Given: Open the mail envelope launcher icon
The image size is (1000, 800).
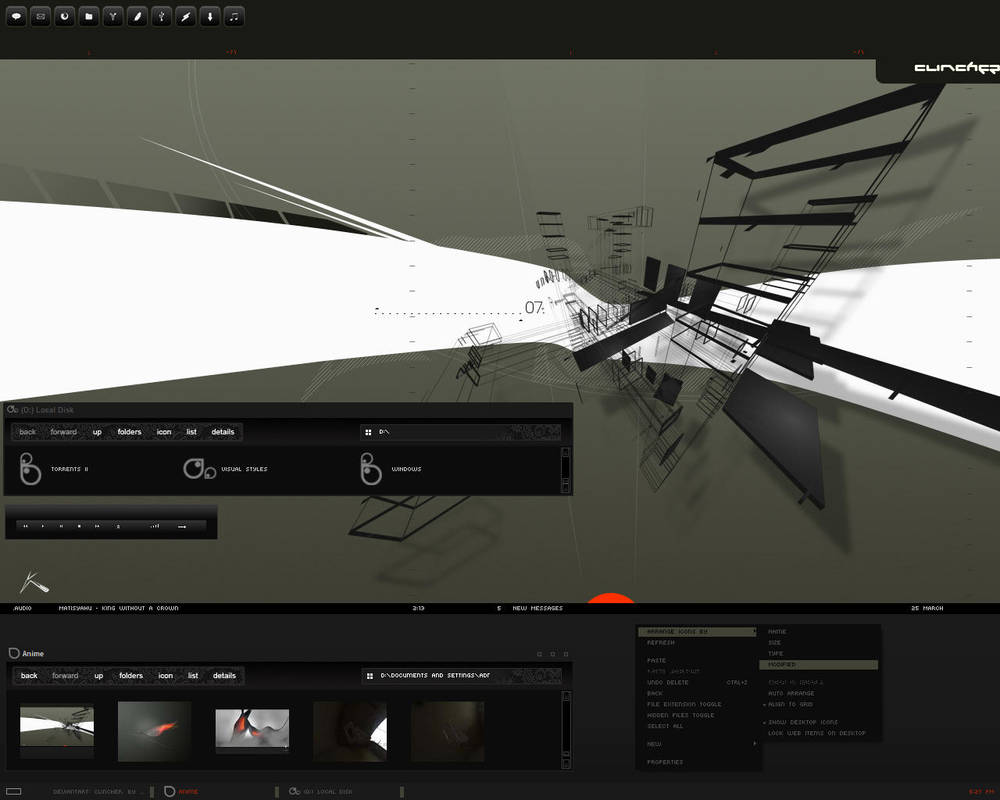Looking at the screenshot, I should coord(40,17).
